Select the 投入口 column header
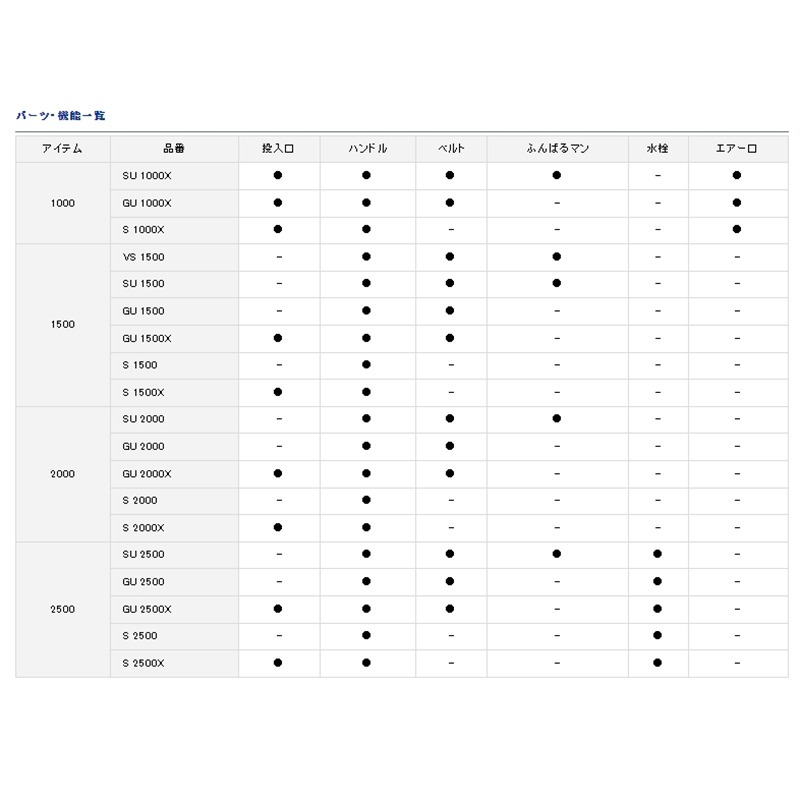This screenshot has height=800, width=800. (278, 149)
